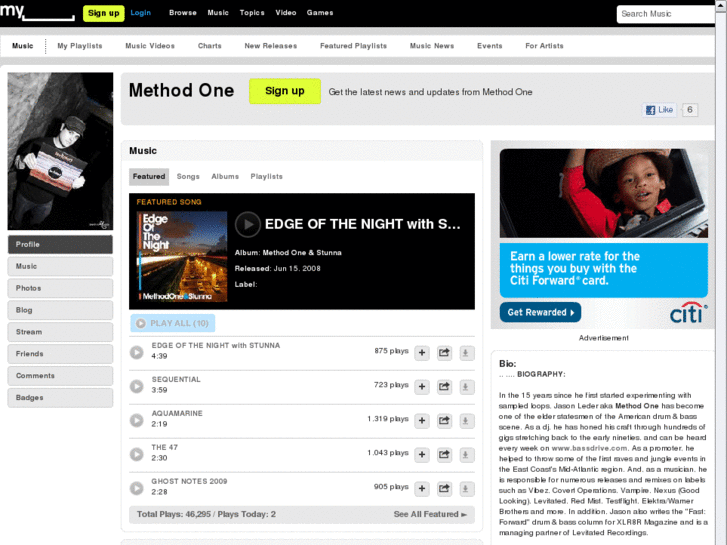
Task: Open Topics in the top navigation
Action: click(x=252, y=13)
